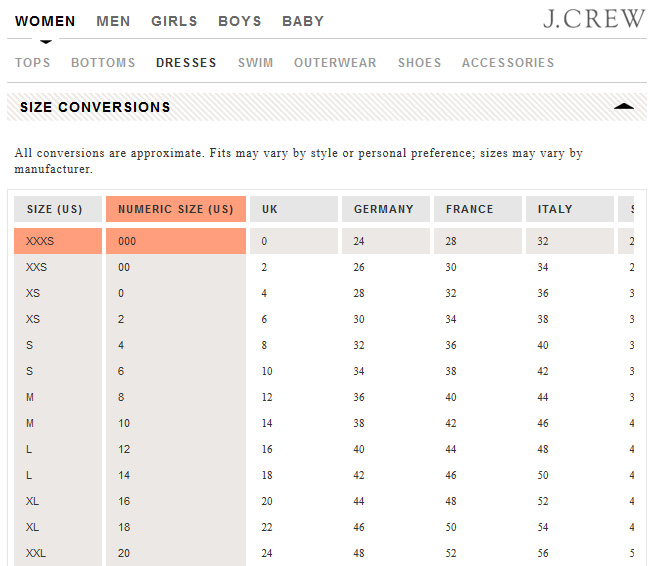Open the Bottoms subcategory
The image size is (650, 566).
tap(103, 63)
